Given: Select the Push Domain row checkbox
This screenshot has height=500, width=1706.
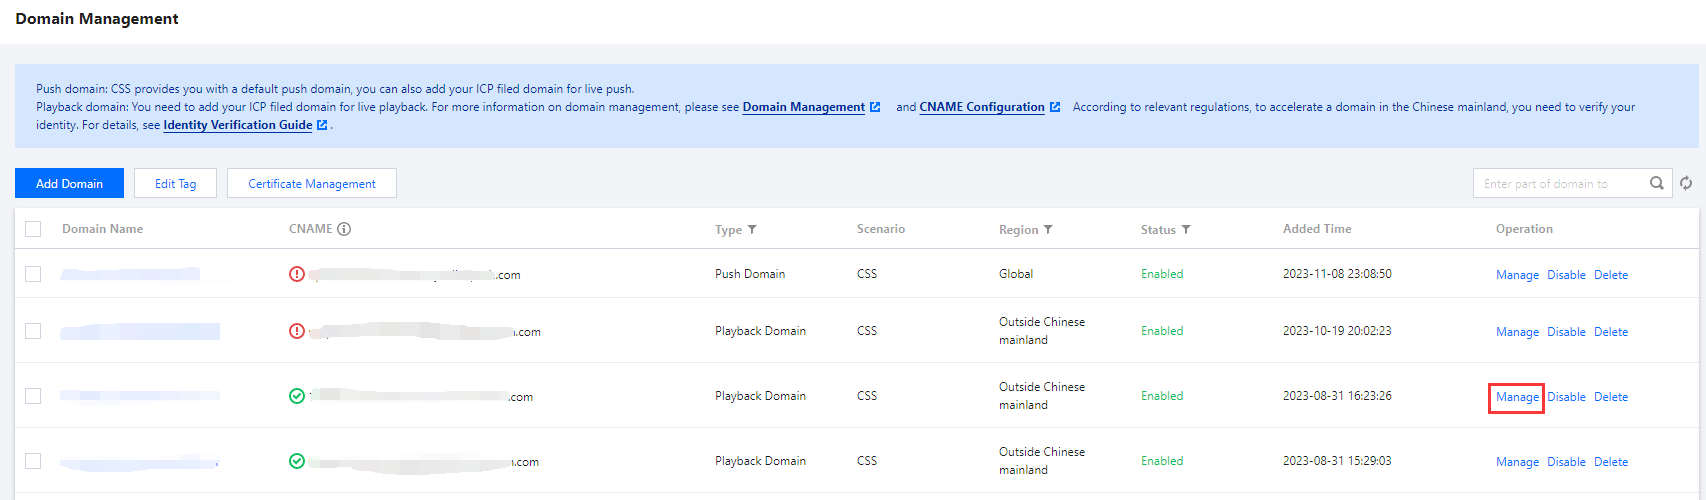Looking at the screenshot, I should coord(33,274).
